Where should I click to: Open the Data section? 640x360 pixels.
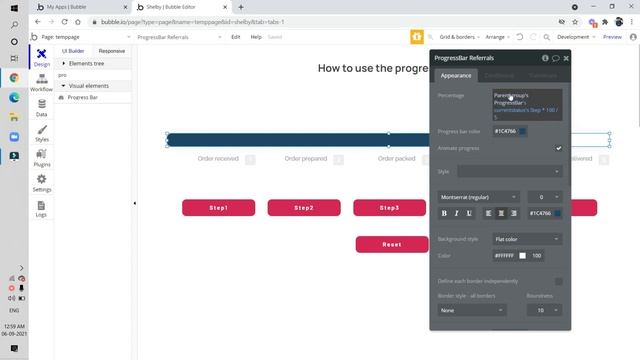42,108
